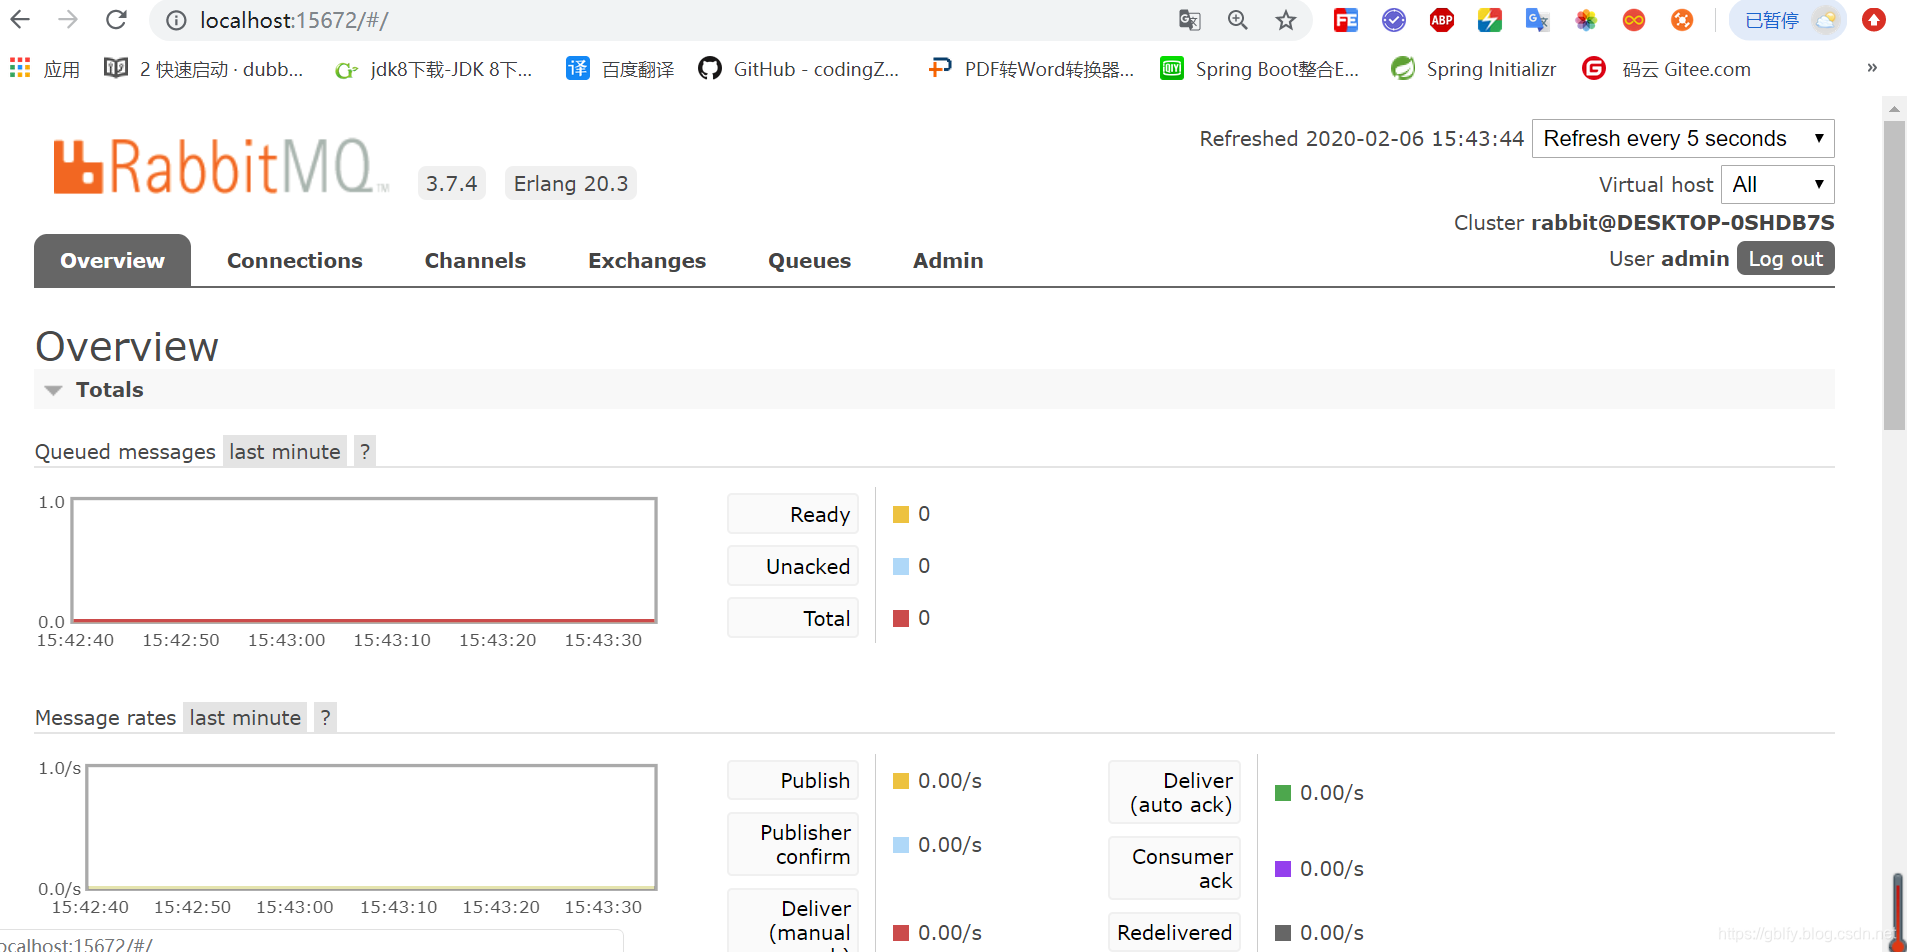The height and width of the screenshot is (952, 1907).
Task: Click the Erlang 20.3 version label
Action: [x=571, y=184]
